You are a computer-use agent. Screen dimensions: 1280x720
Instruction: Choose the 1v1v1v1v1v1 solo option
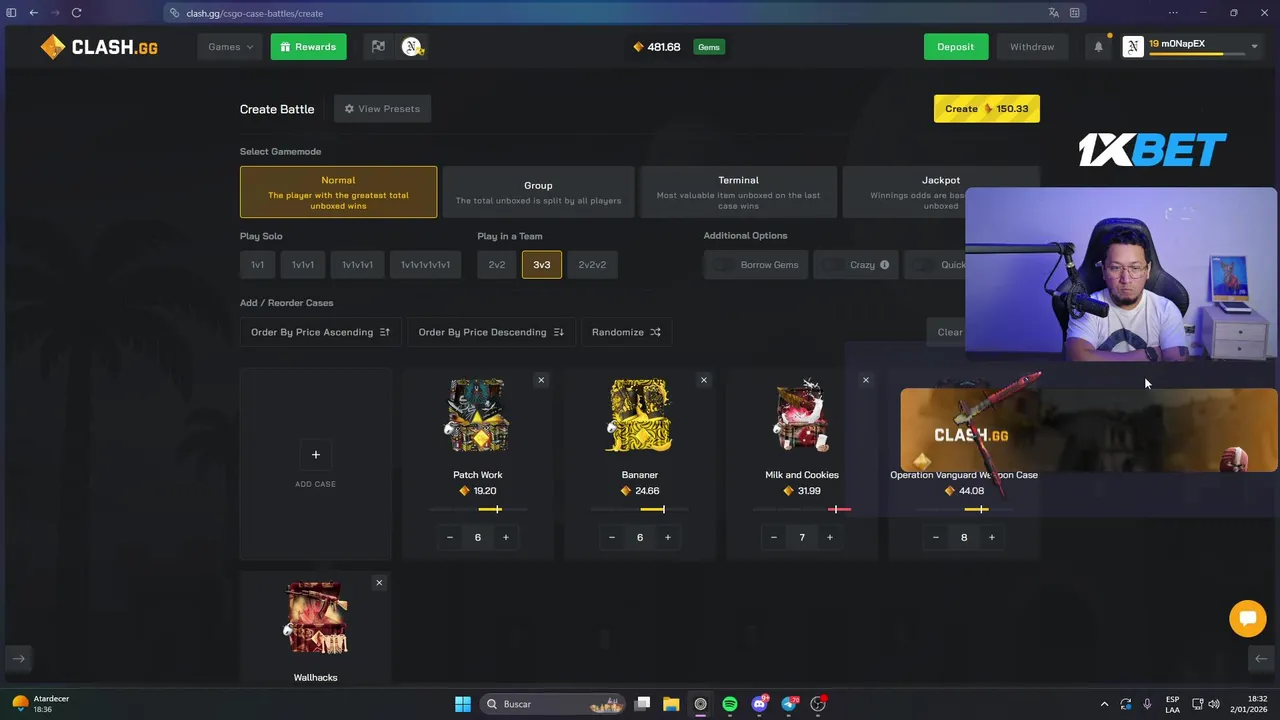(425, 265)
